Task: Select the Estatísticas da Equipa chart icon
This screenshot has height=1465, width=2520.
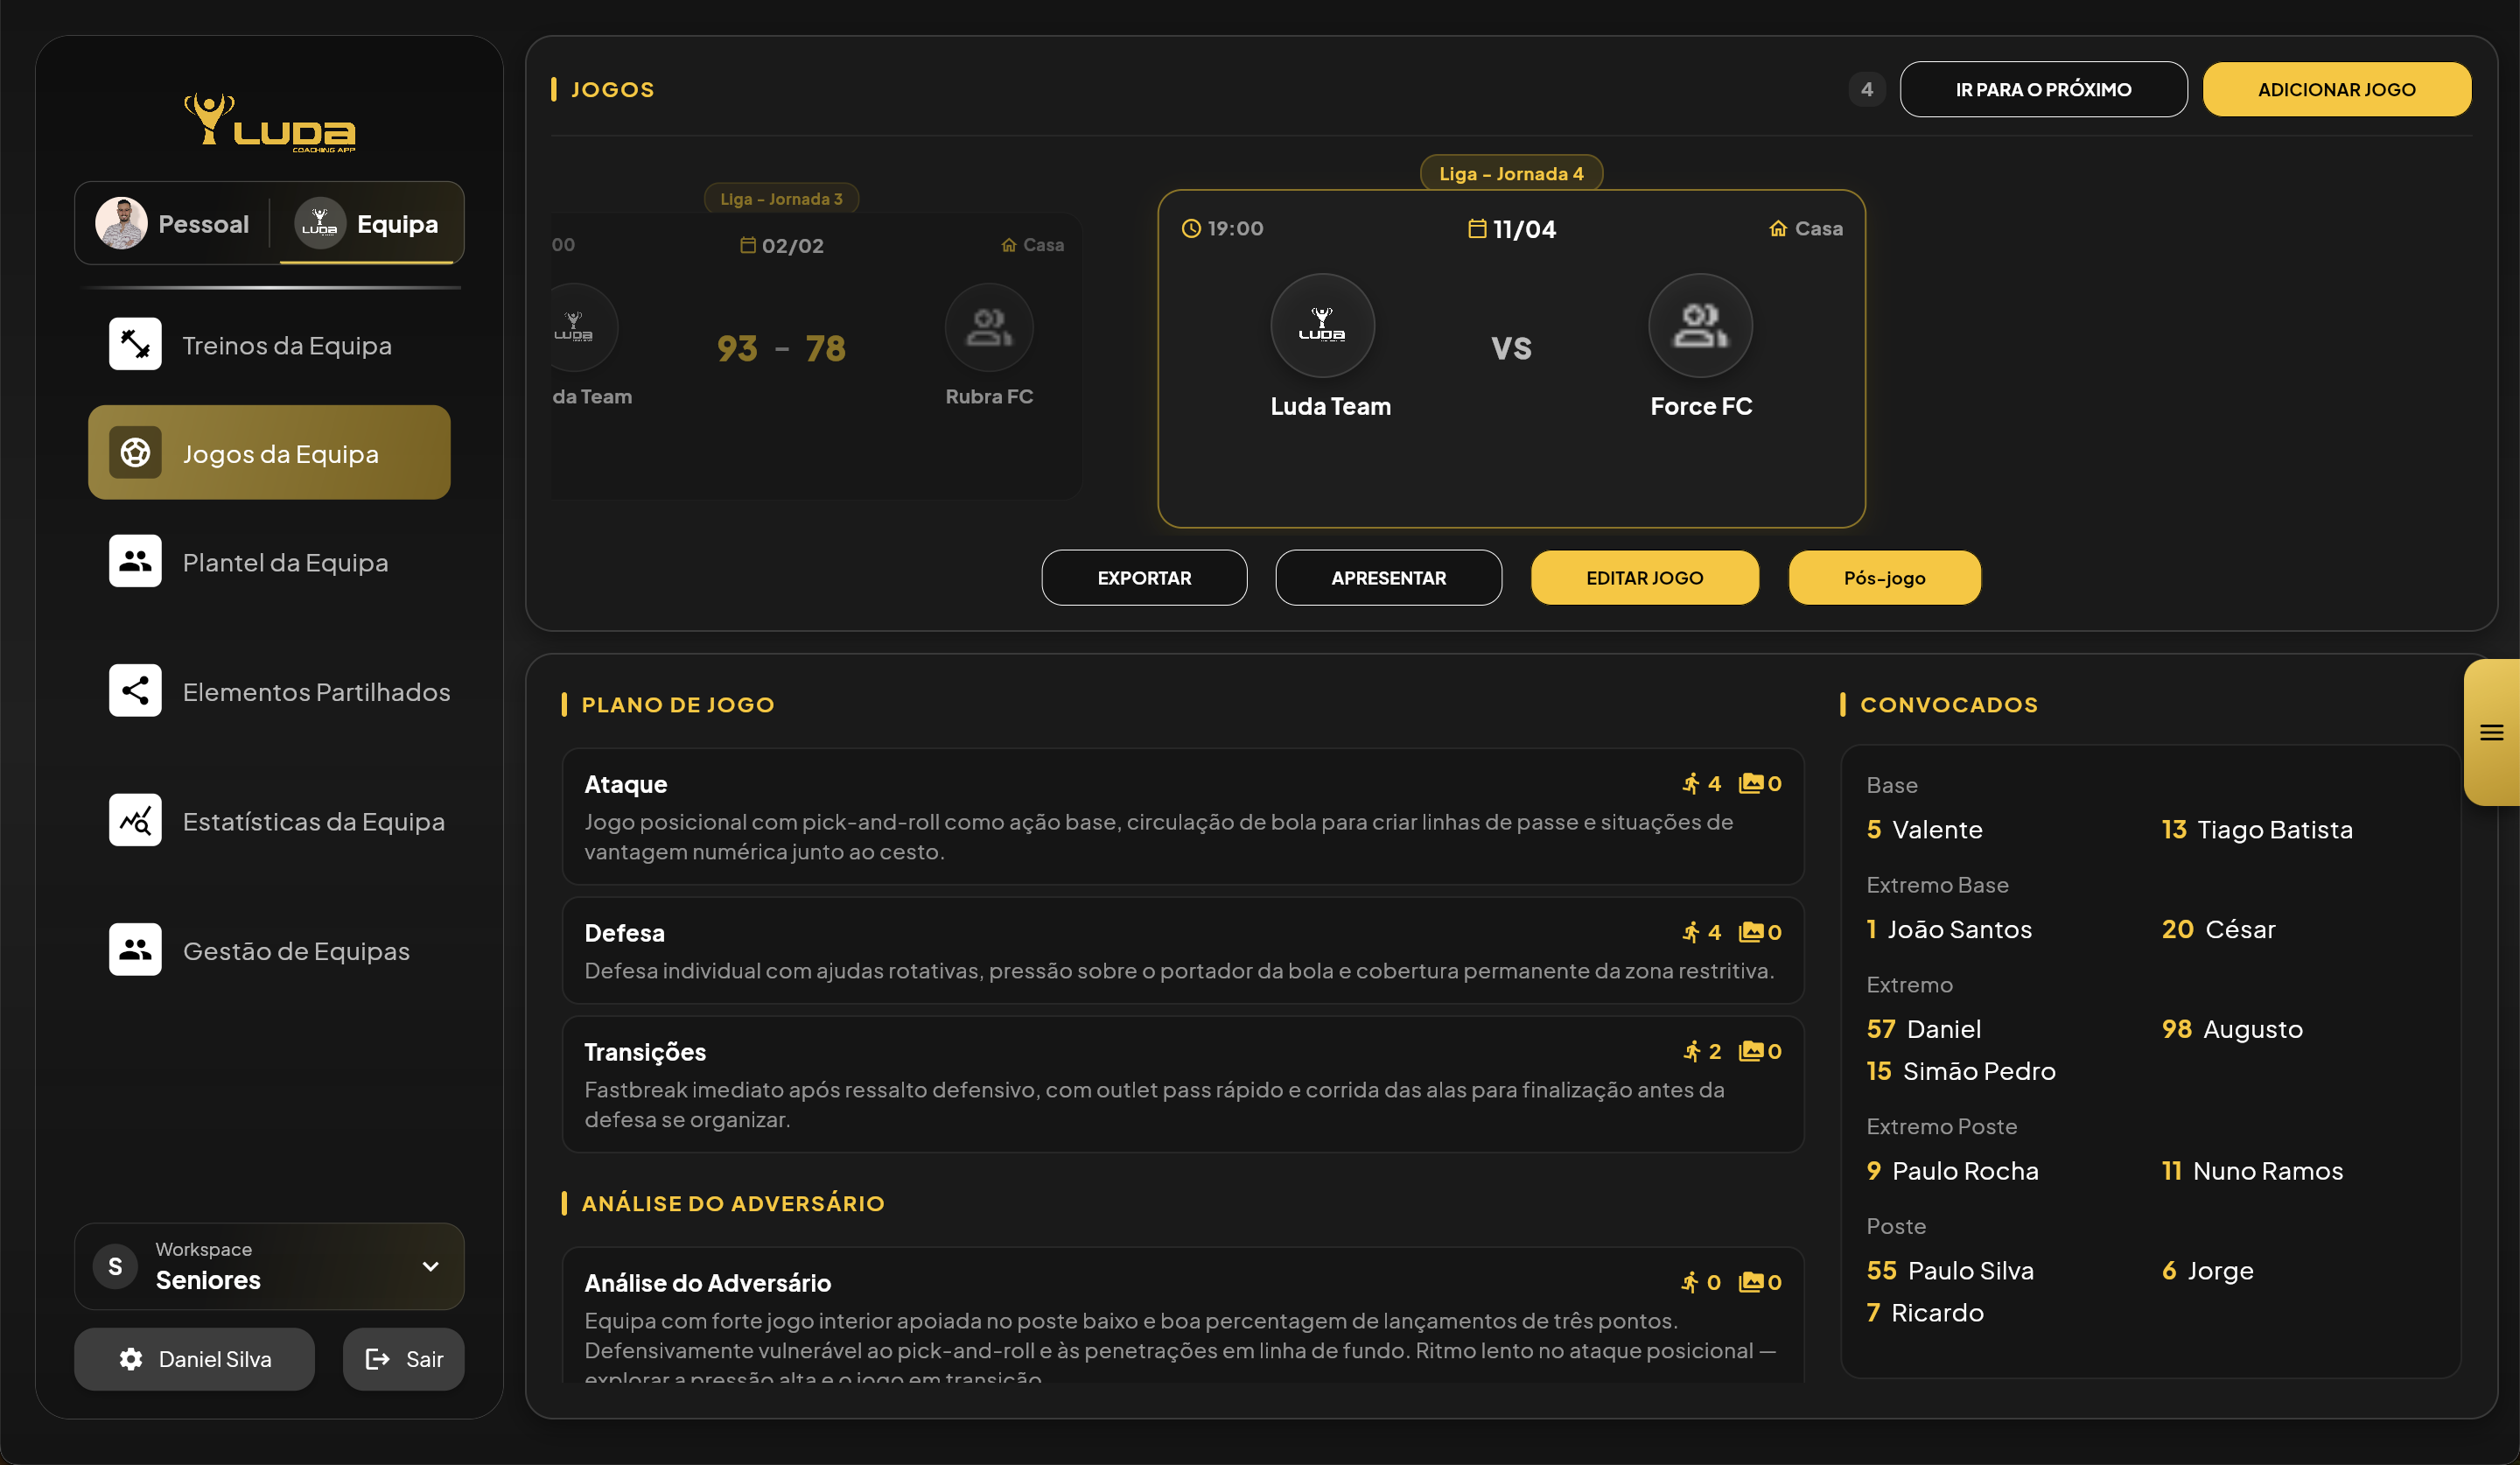Action: click(x=134, y=820)
